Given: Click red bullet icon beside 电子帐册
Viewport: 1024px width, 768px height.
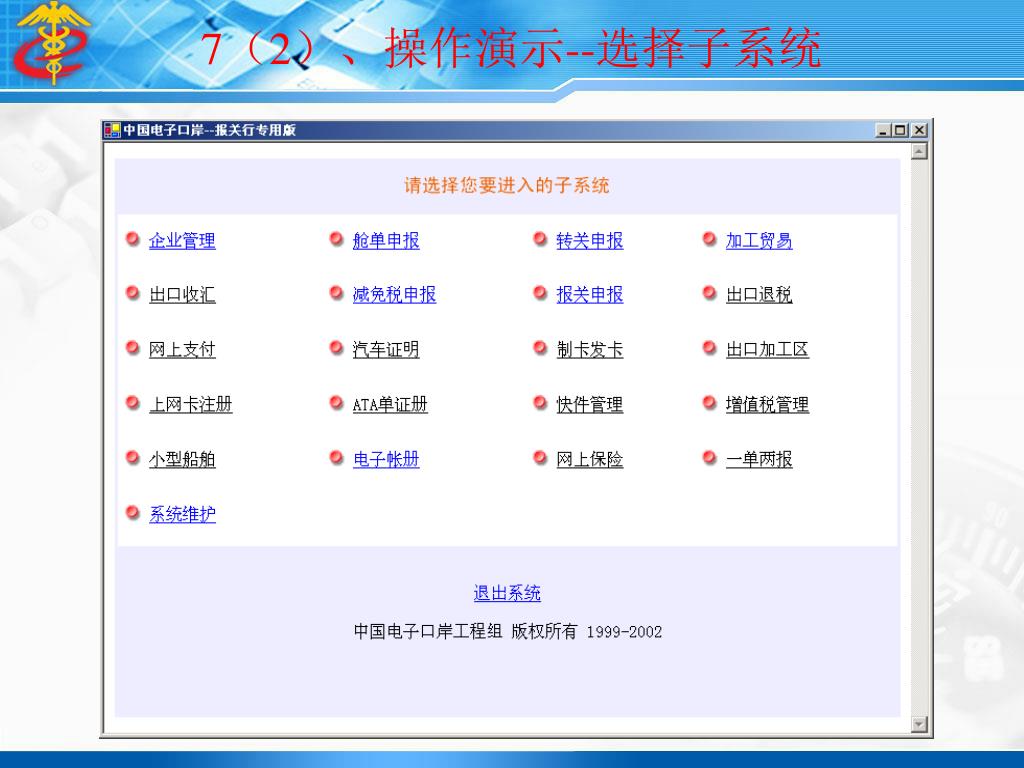Looking at the screenshot, I should pyautogui.click(x=336, y=457).
